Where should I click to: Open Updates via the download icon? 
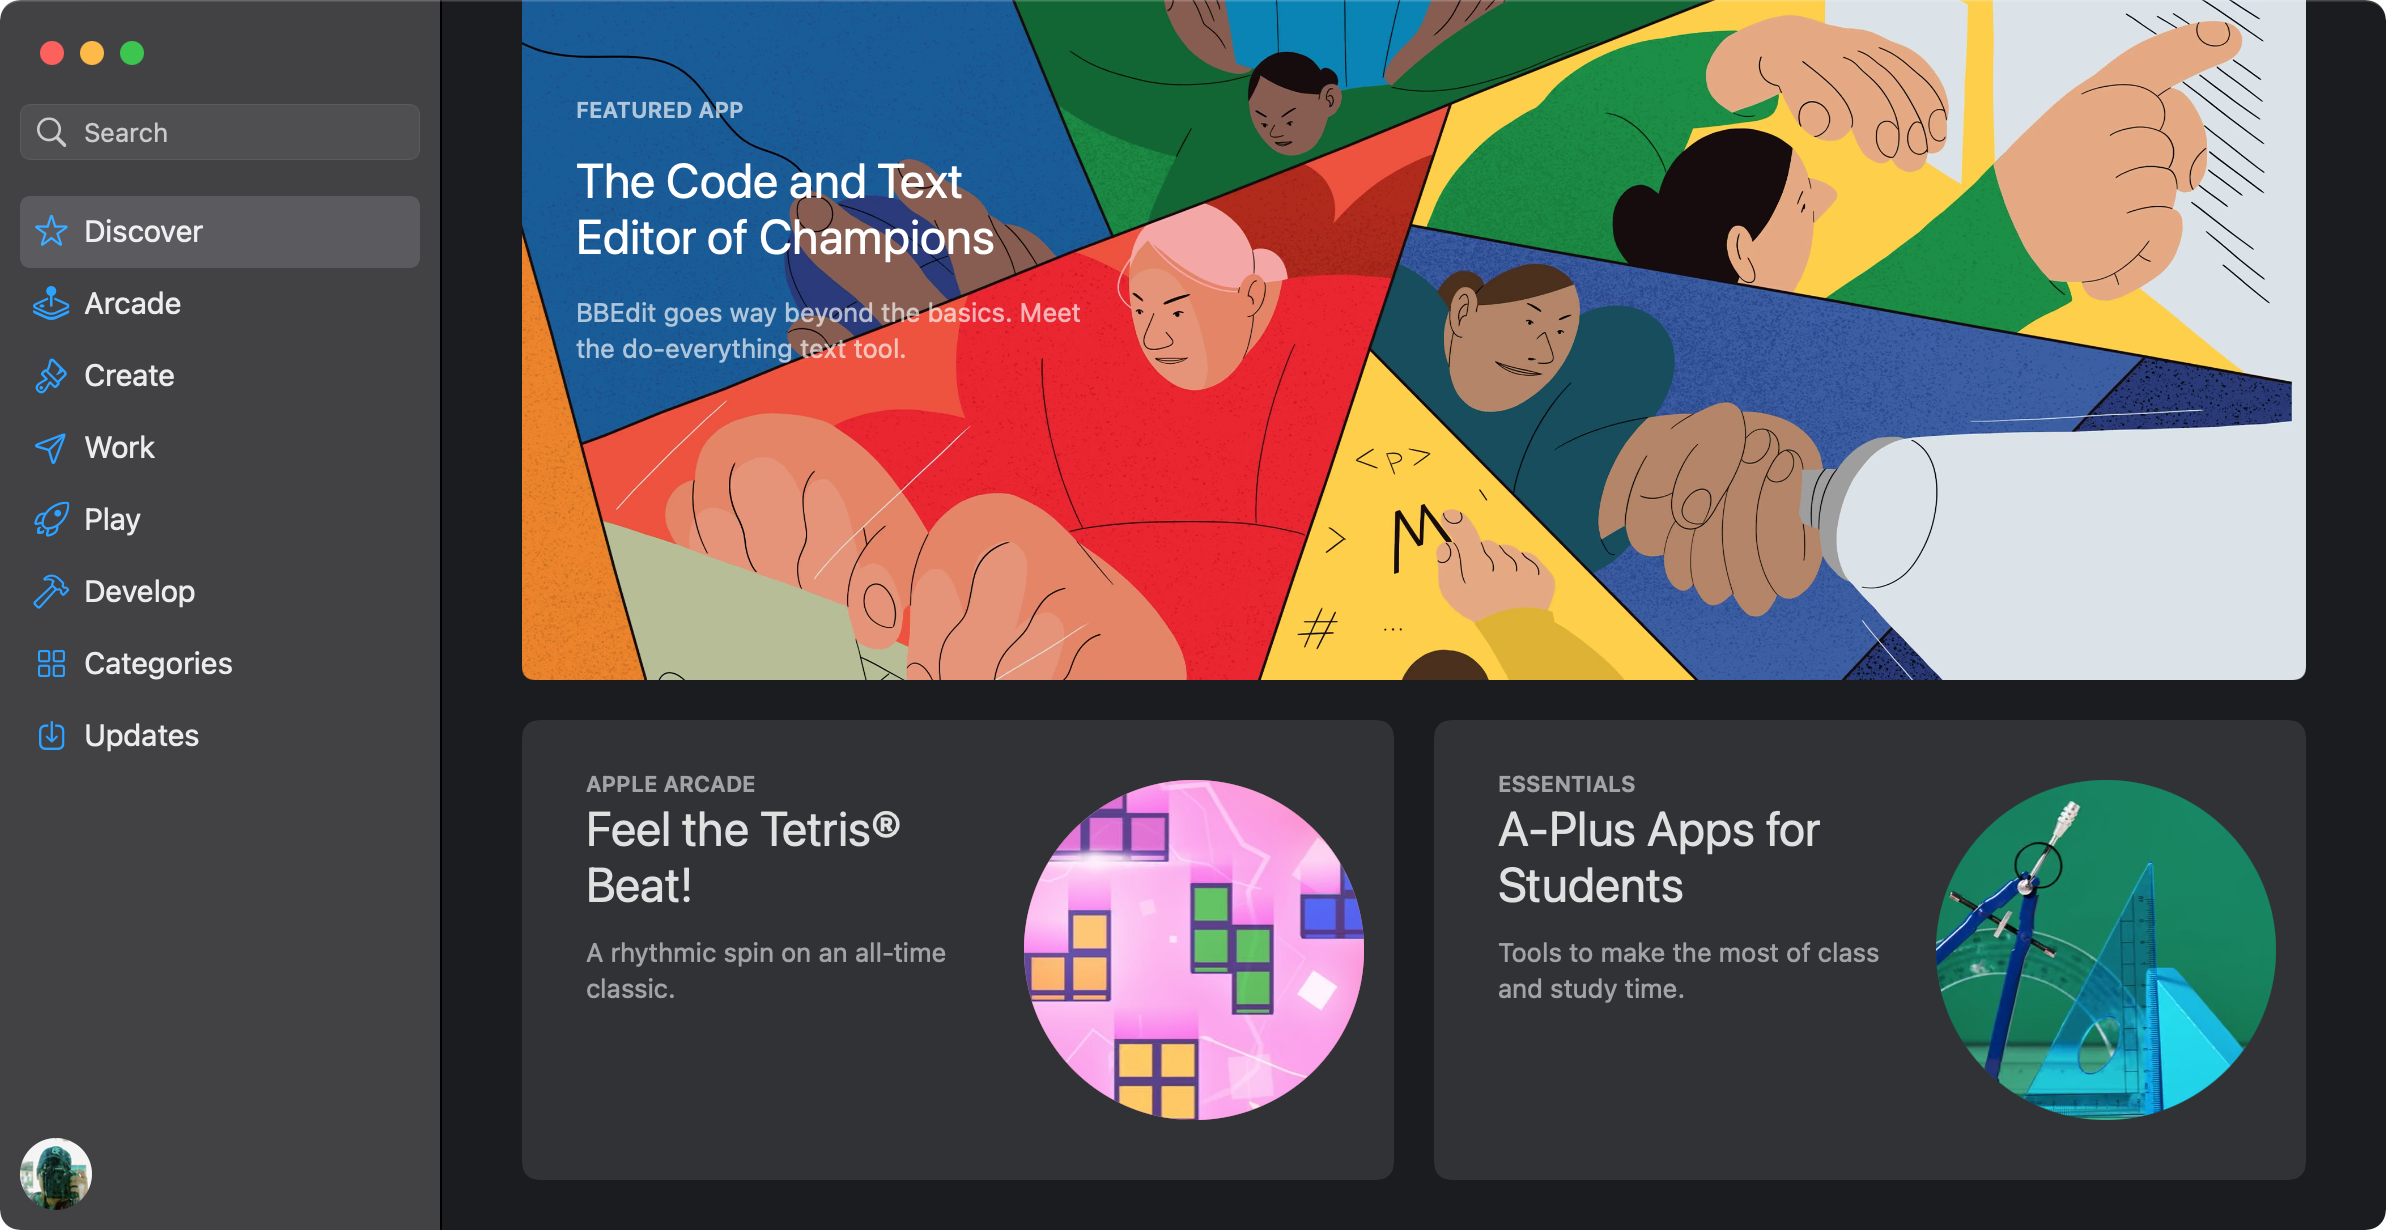pyautogui.click(x=51, y=735)
